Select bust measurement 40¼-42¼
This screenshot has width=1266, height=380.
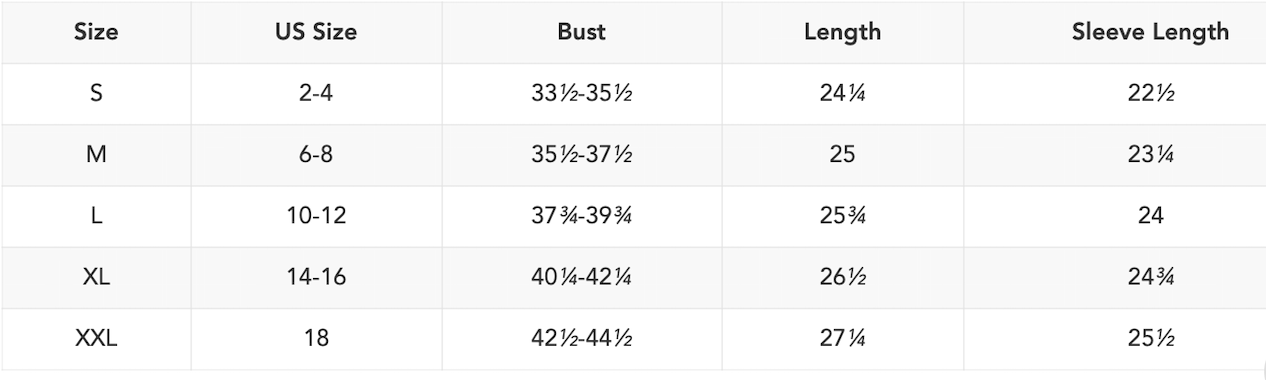tap(582, 277)
